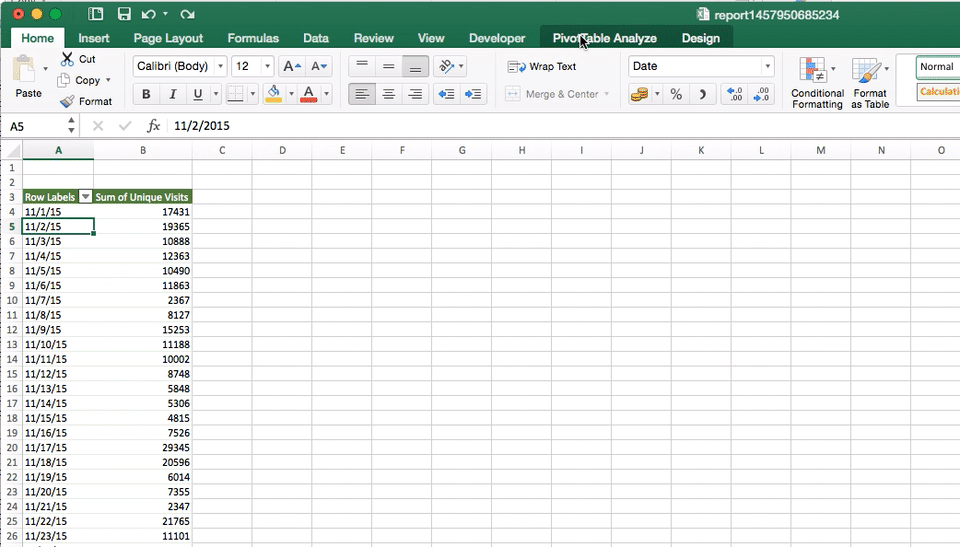Image resolution: width=960 pixels, height=547 pixels.
Task: Click the Increase Indent icon
Action: 473,94
